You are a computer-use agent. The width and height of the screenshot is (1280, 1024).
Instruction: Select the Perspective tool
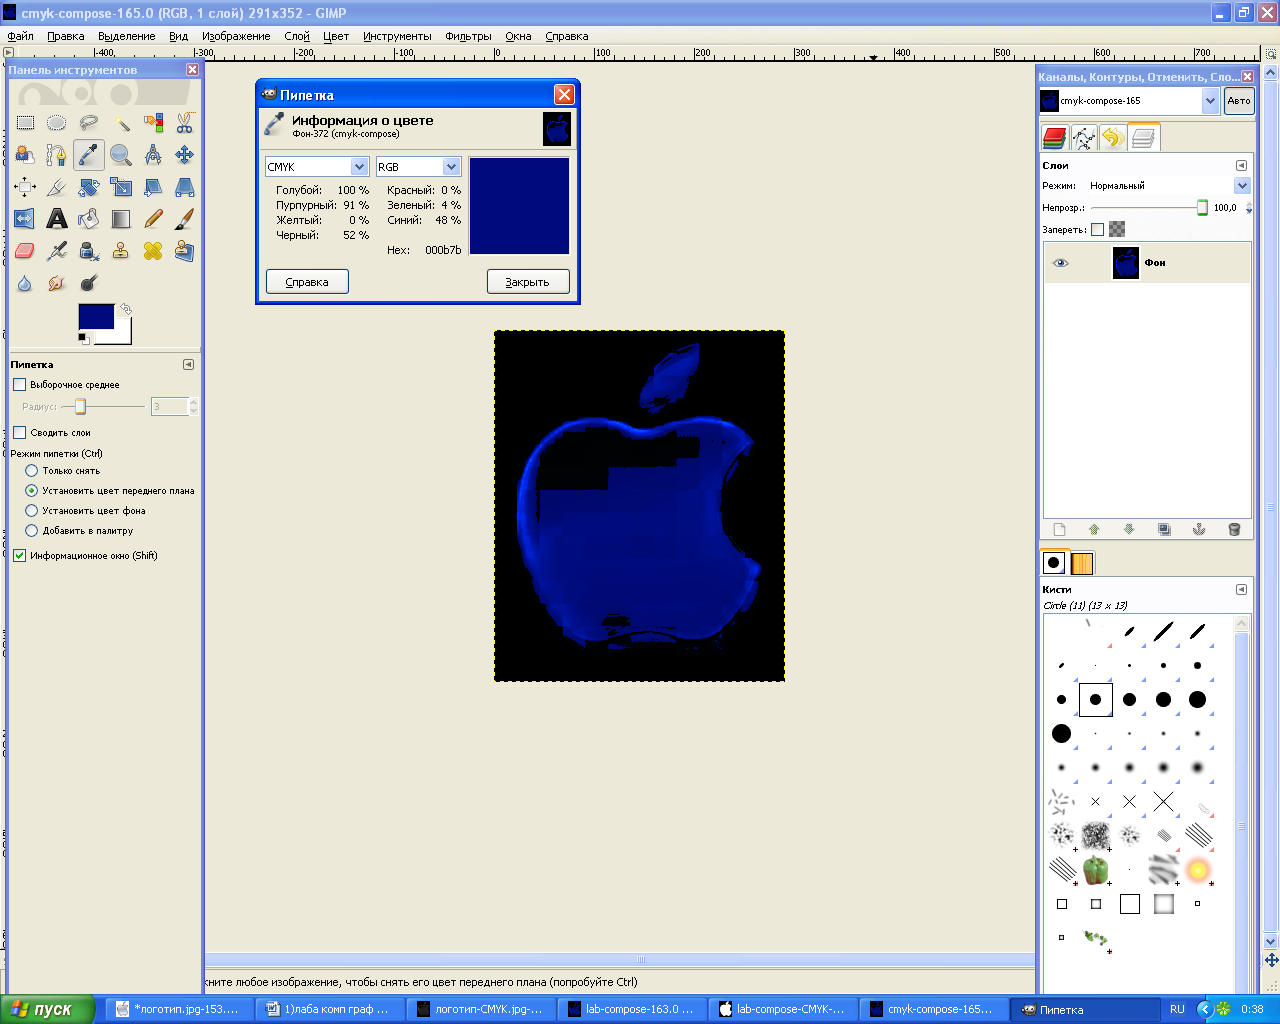(x=185, y=187)
